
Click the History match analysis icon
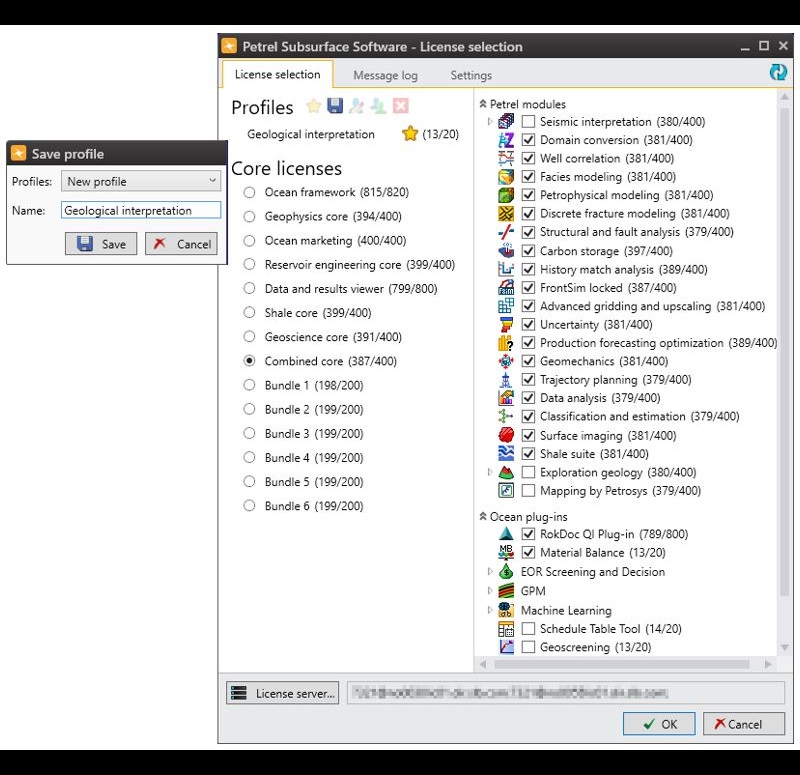(506, 269)
